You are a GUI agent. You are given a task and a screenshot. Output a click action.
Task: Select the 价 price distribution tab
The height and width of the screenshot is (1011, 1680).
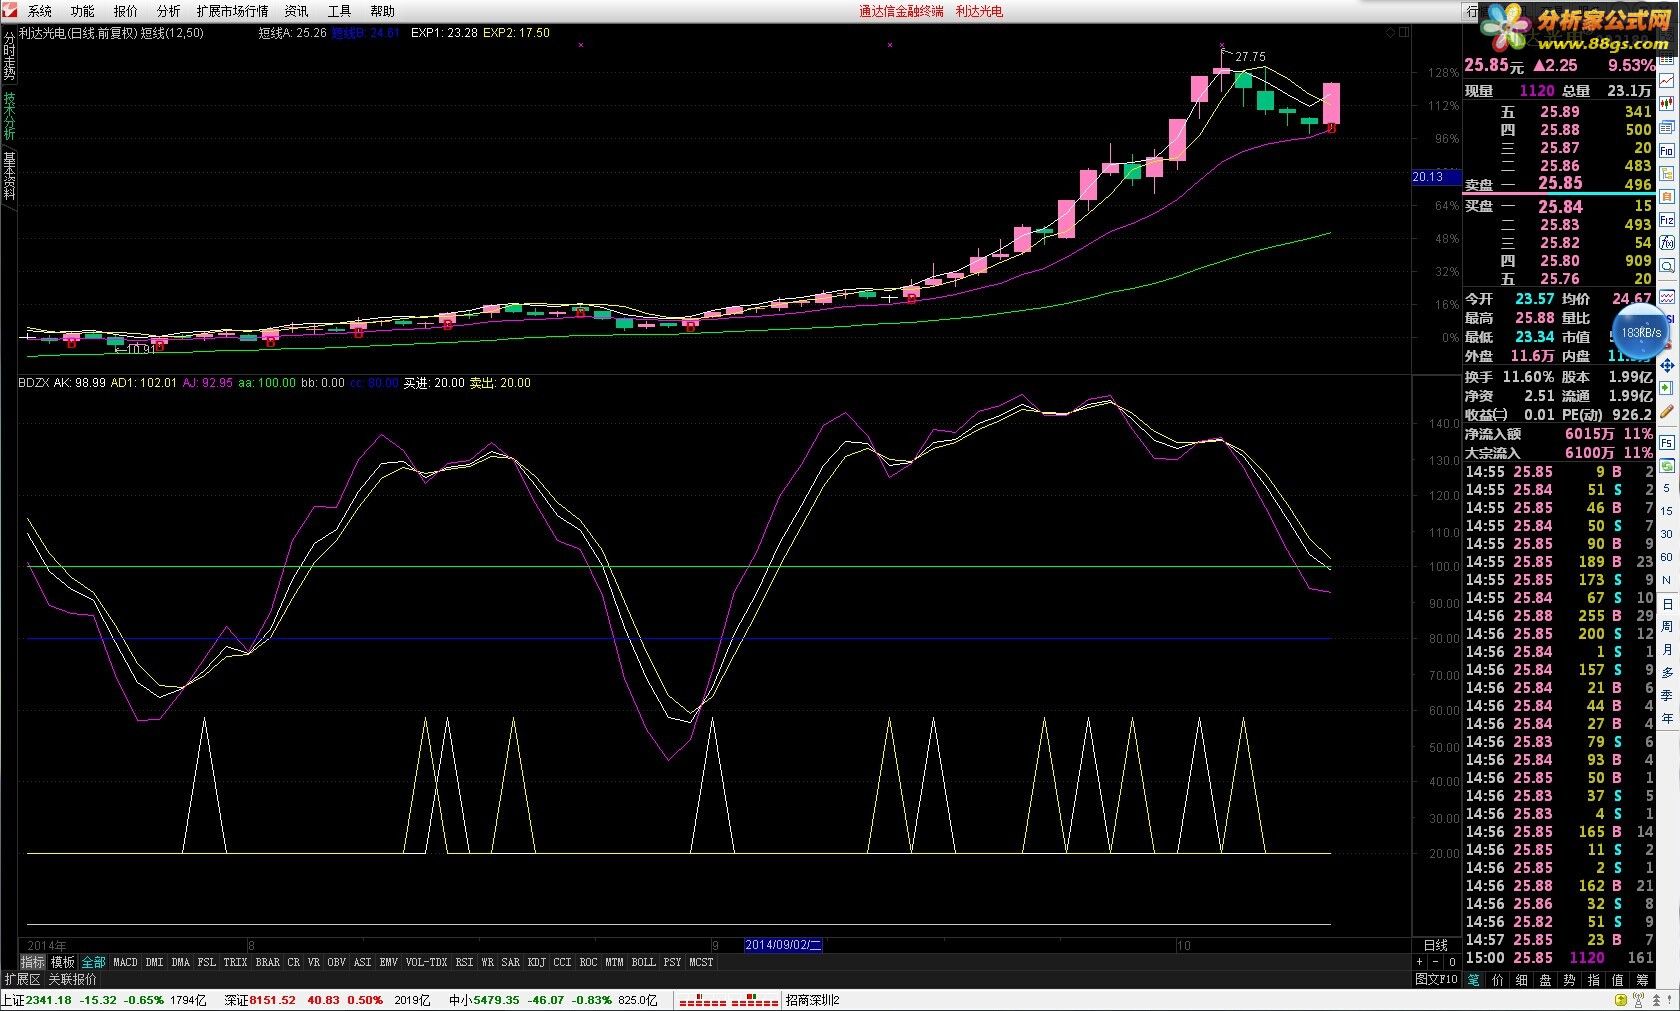coord(1498,980)
